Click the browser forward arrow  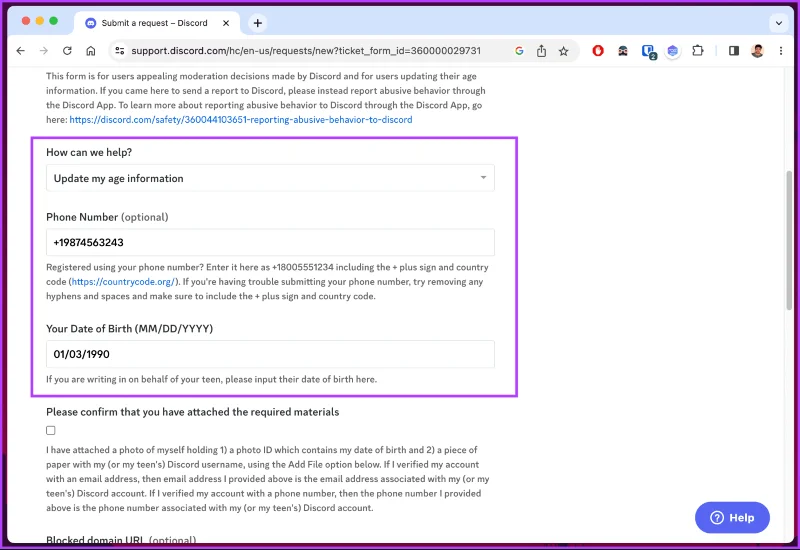click(x=44, y=51)
